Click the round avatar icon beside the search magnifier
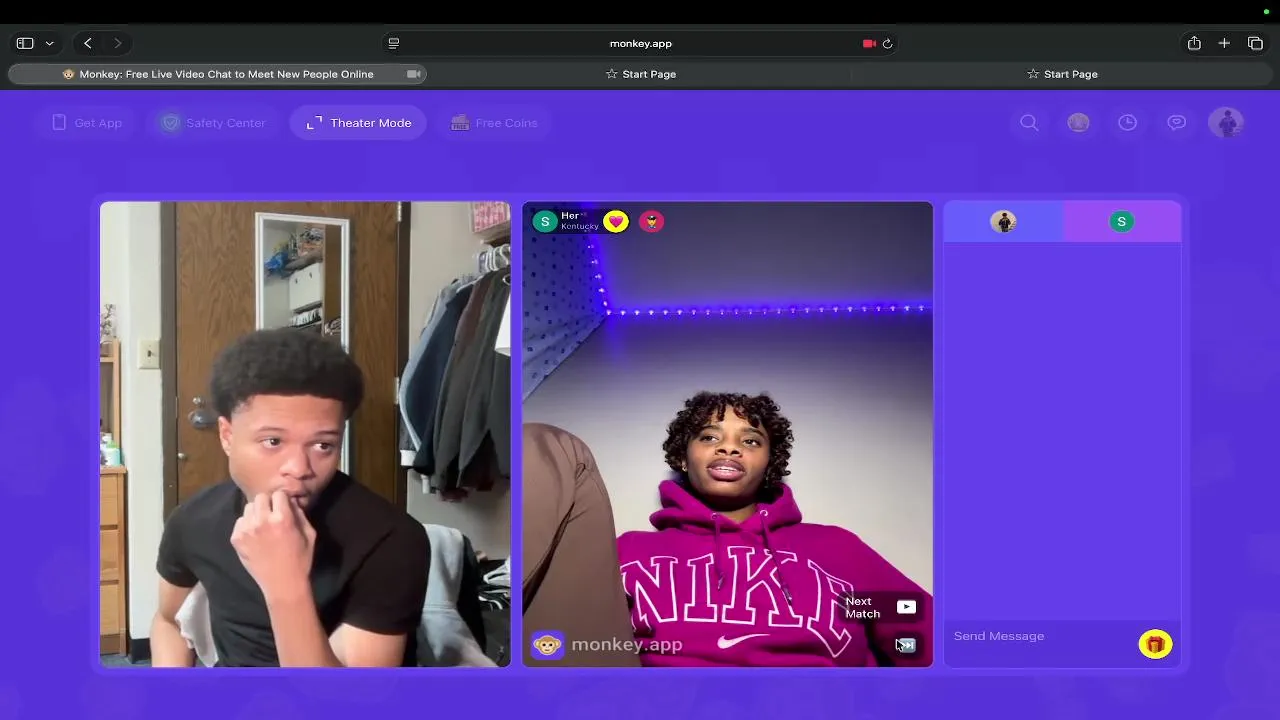Screen dimensions: 1280x720 (1078, 122)
